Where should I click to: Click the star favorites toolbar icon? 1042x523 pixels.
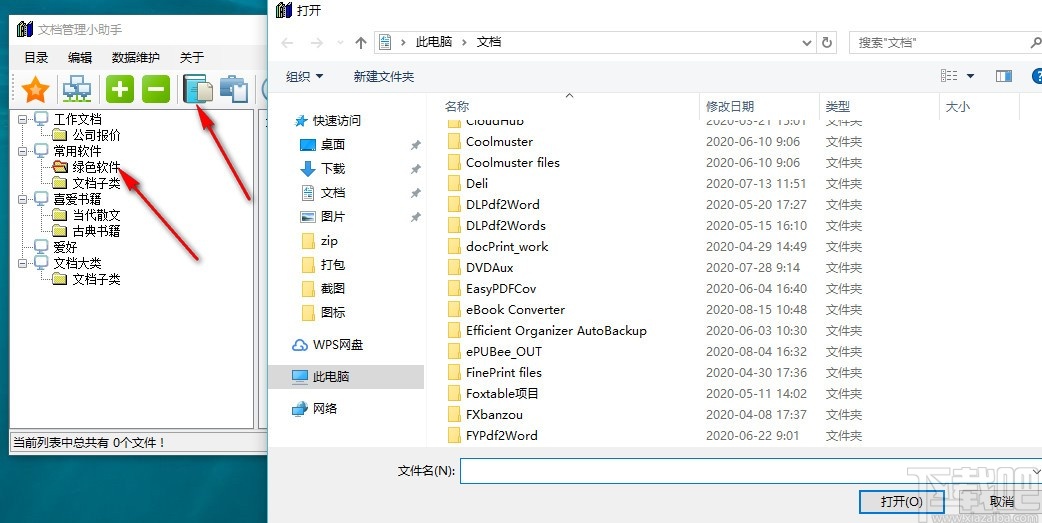(x=35, y=90)
